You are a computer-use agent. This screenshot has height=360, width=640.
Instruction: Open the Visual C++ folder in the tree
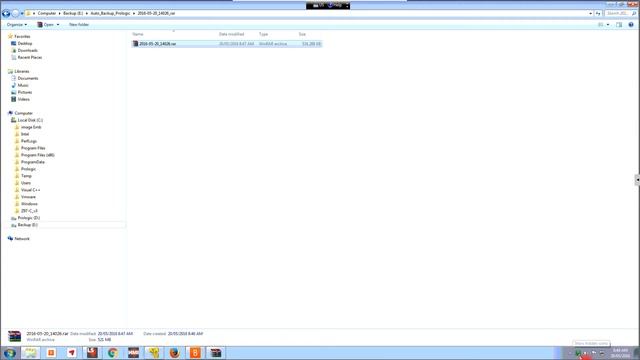click(x=31, y=190)
